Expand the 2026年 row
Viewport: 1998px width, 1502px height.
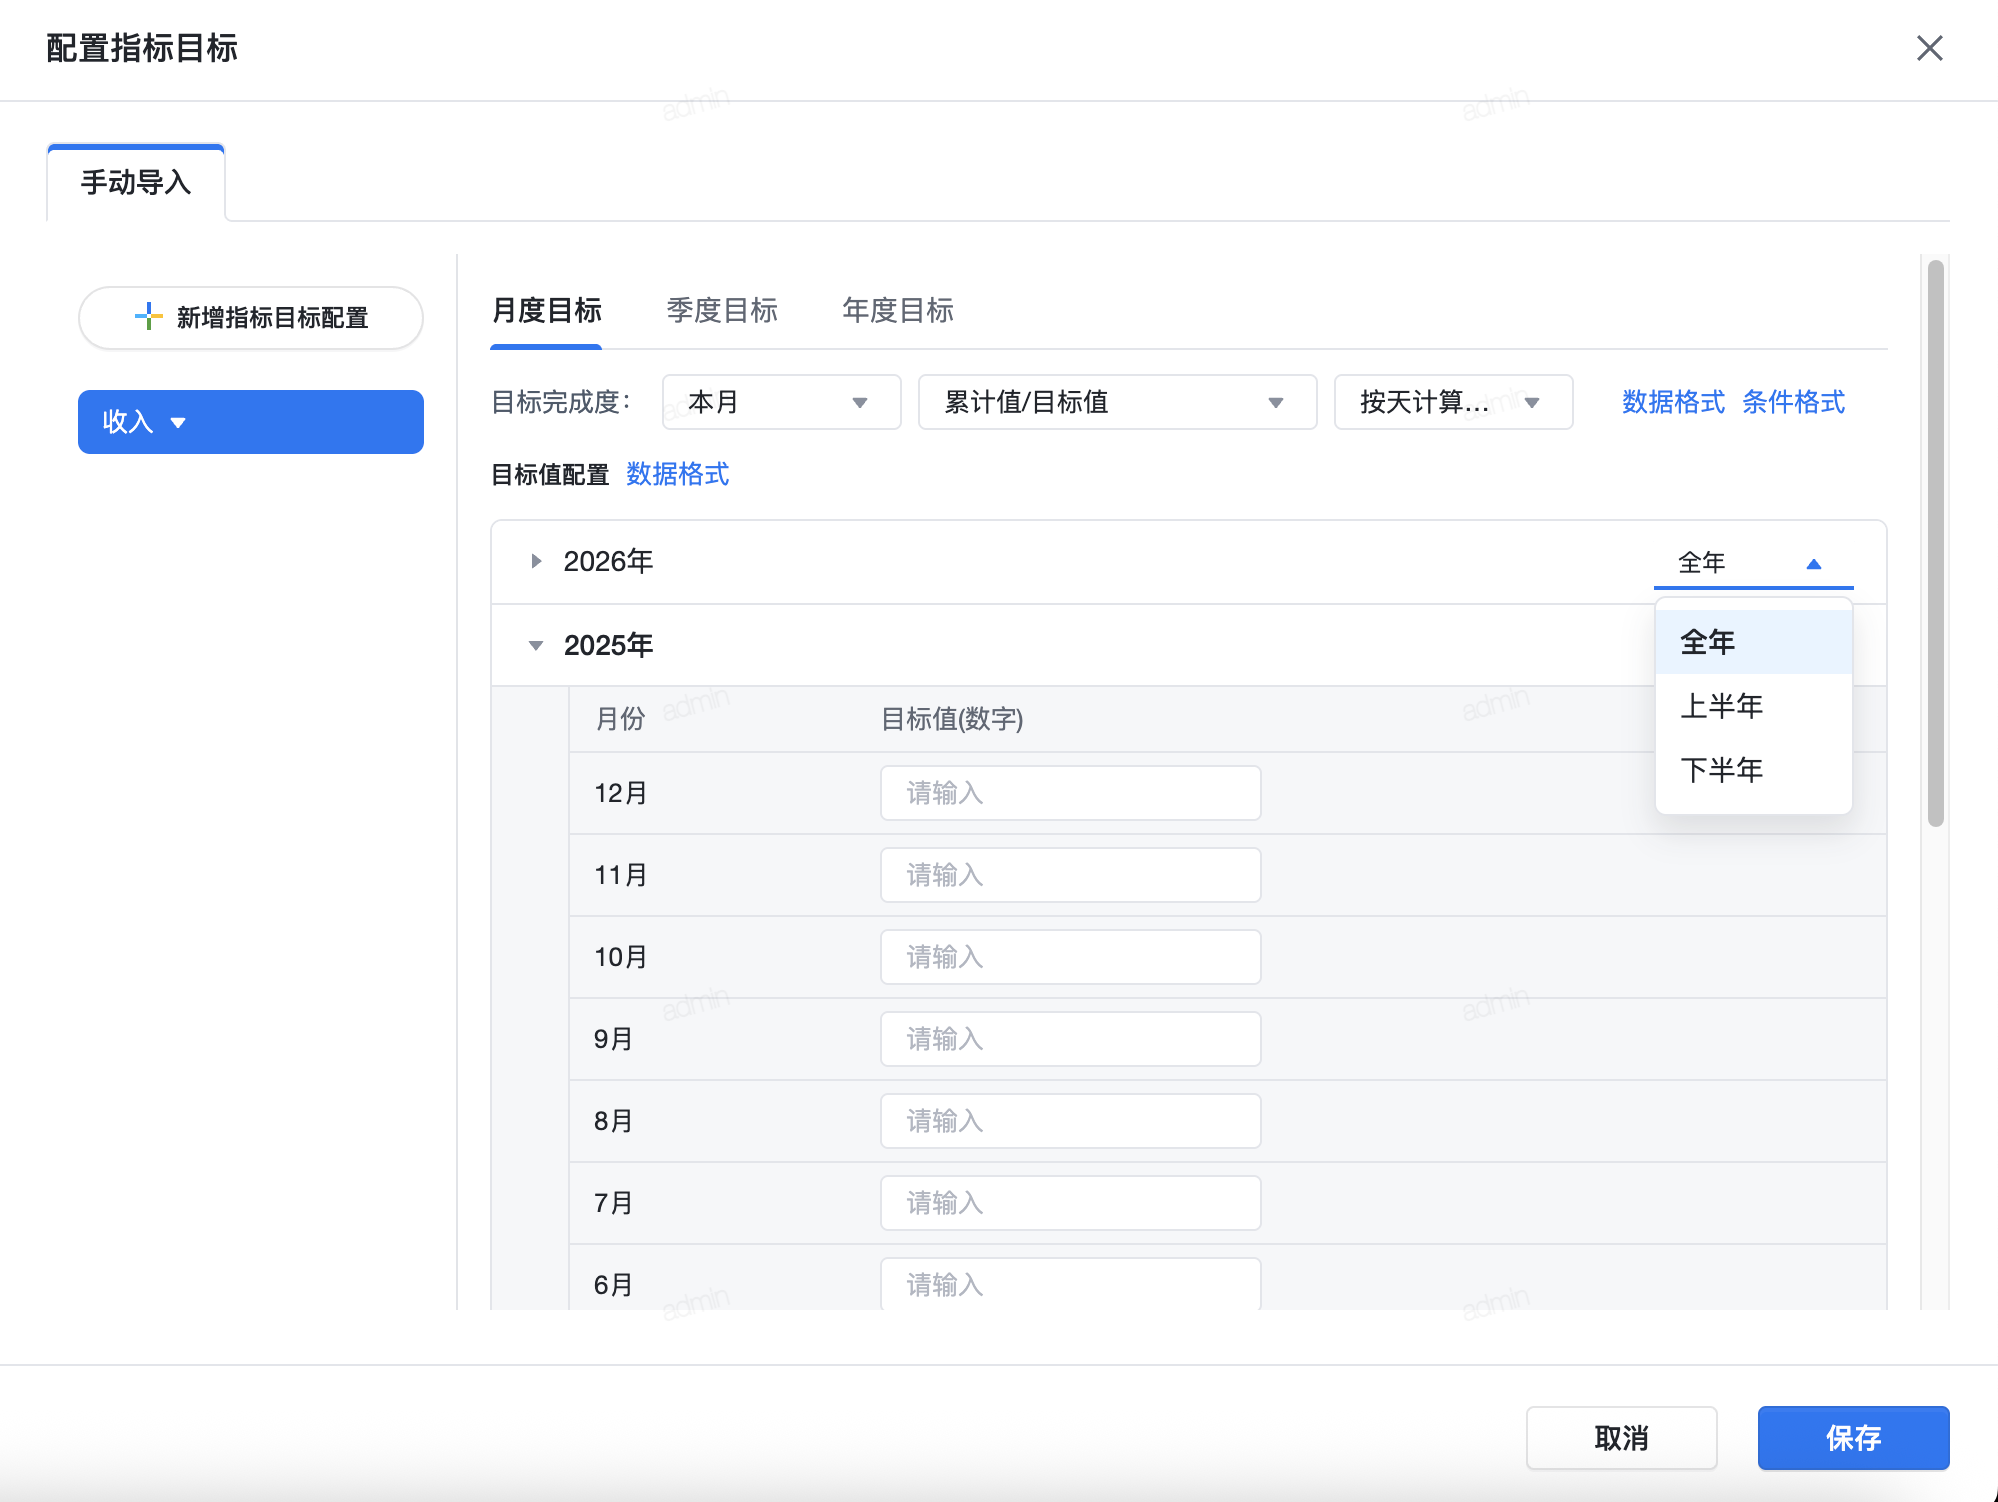536,561
